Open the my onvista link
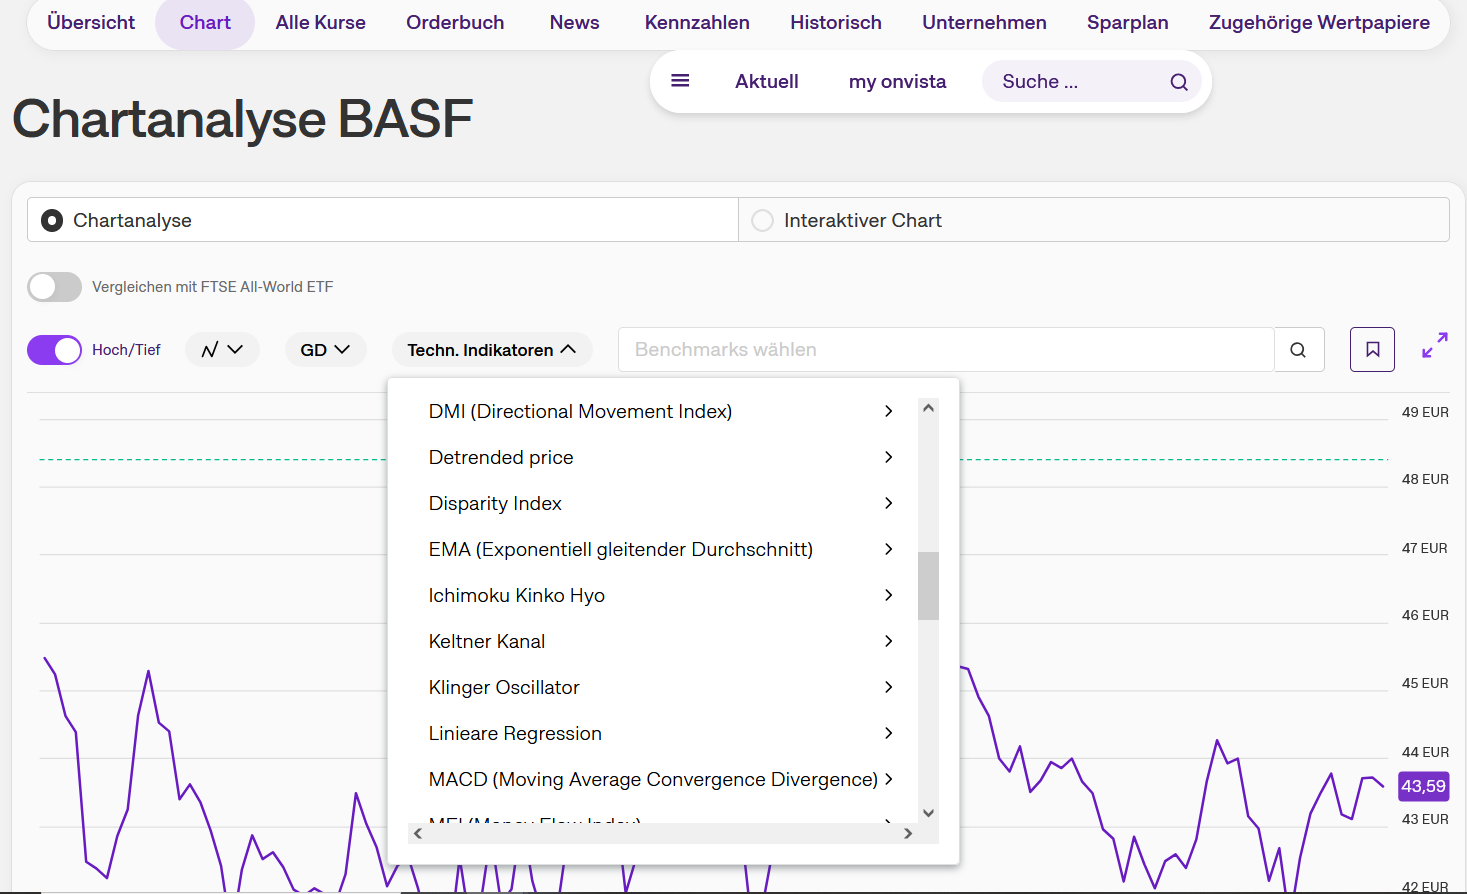 point(897,82)
